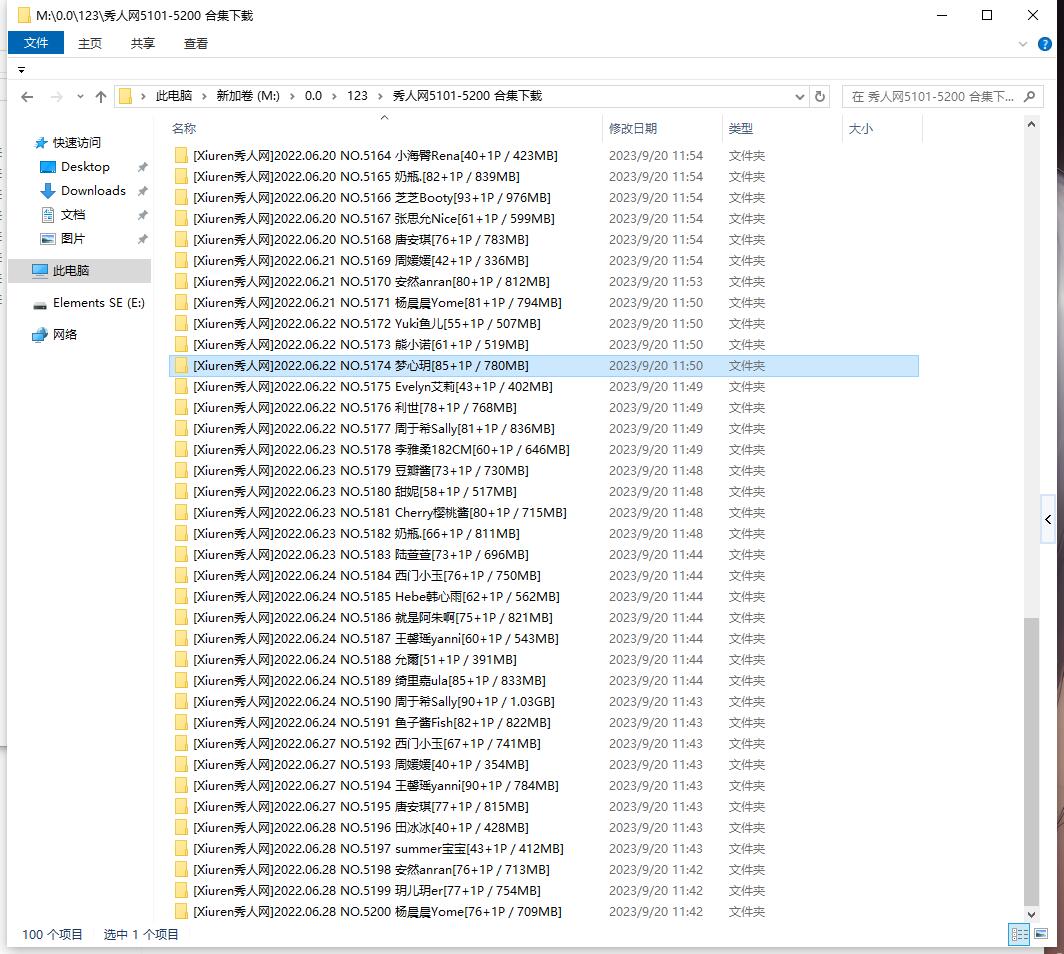Click folder icon of NO.5170 安然anran
Image resolution: width=1064 pixels, height=954 pixels.
click(x=181, y=282)
